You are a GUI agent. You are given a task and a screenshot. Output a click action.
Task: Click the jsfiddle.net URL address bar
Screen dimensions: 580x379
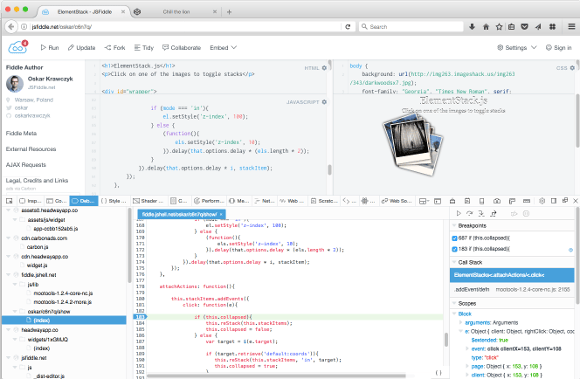[x=181, y=27]
